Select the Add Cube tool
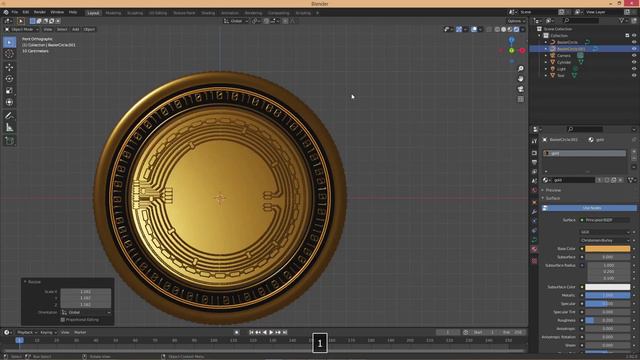 pyautogui.click(x=9, y=141)
